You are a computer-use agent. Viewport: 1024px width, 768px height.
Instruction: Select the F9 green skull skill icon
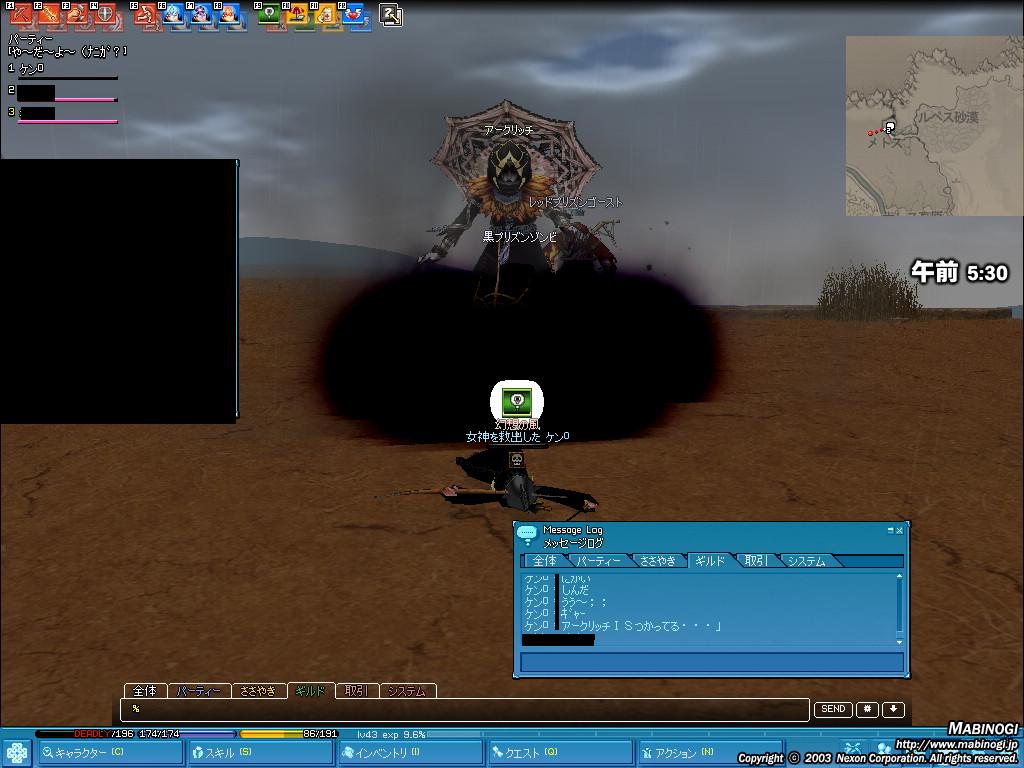(269, 14)
